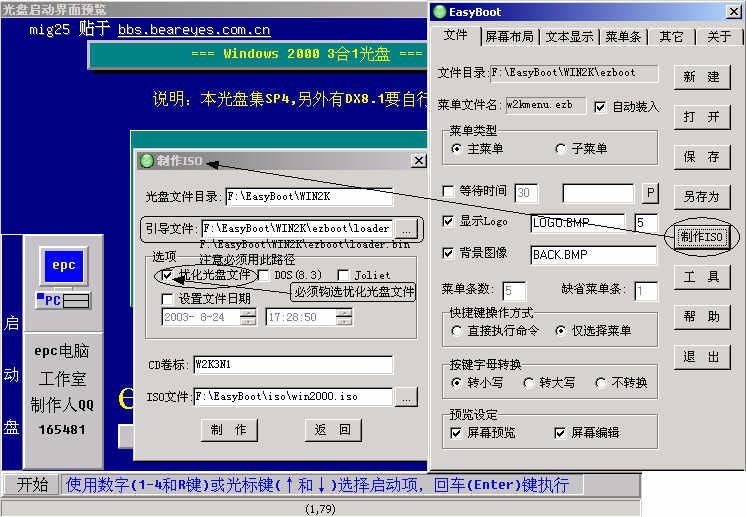Click the 等待时间 value field 30
The height and width of the screenshot is (517, 746).
(x=526, y=193)
